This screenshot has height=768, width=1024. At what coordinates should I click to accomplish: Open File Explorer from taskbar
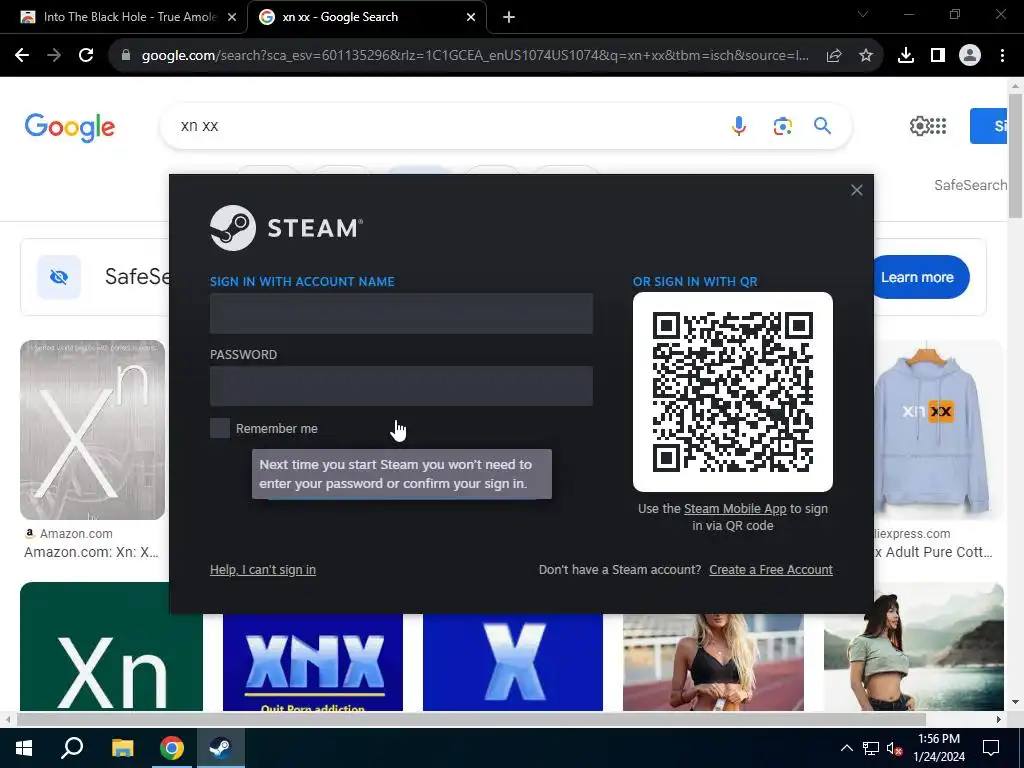pyautogui.click(x=122, y=748)
